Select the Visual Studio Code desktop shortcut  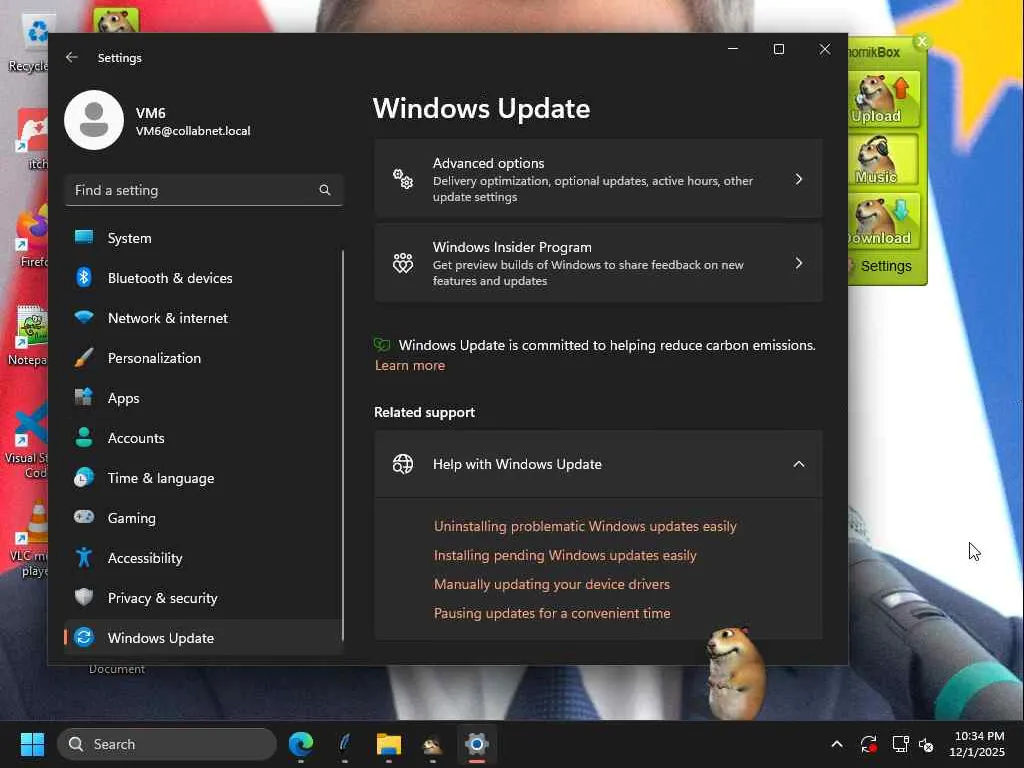tap(27, 441)
